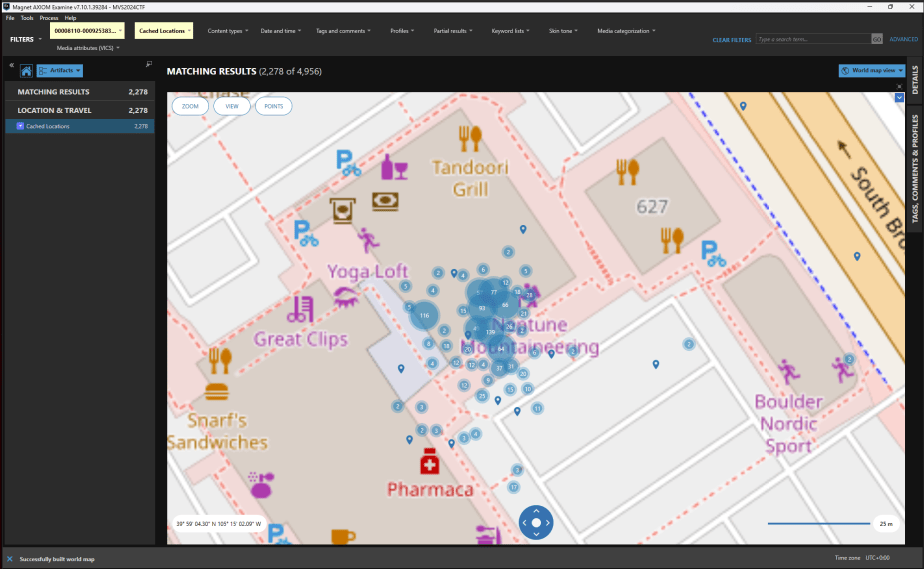Click the pin icon atop the artifacts panel
The height and width of the screenshot is (569, 924).
(149, 64)
